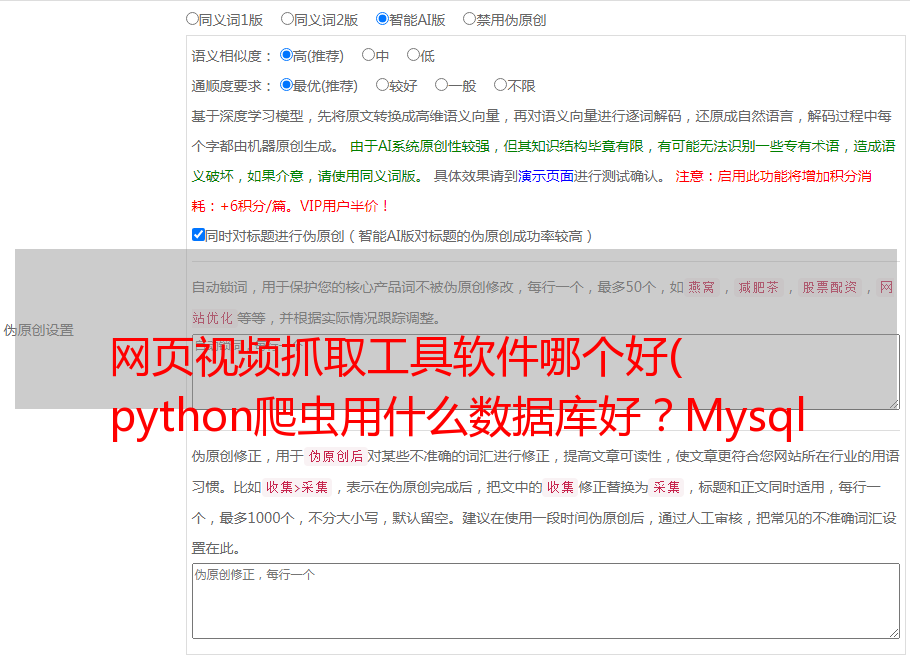Set 通顺度要求 to 一般
The image size is (911, 658).
tap(442, 85)
